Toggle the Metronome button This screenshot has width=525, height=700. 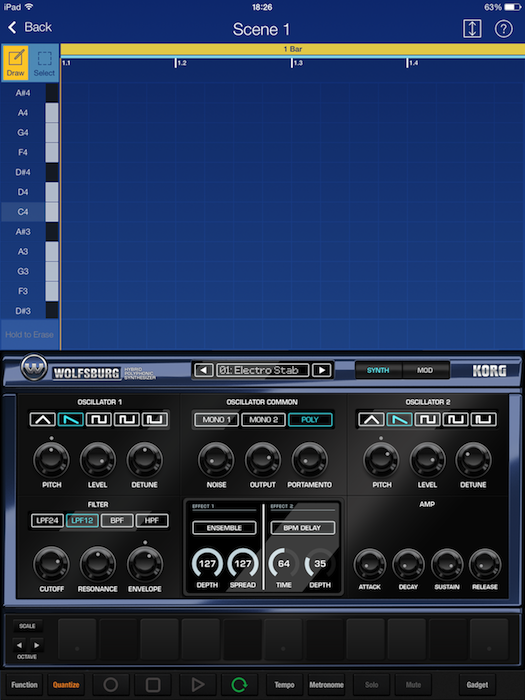tap(326, 684)
